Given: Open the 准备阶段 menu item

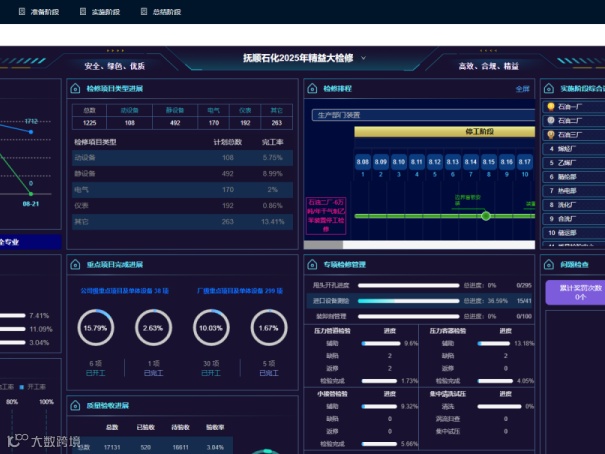Looking at the screenshot, I should 39,12.
